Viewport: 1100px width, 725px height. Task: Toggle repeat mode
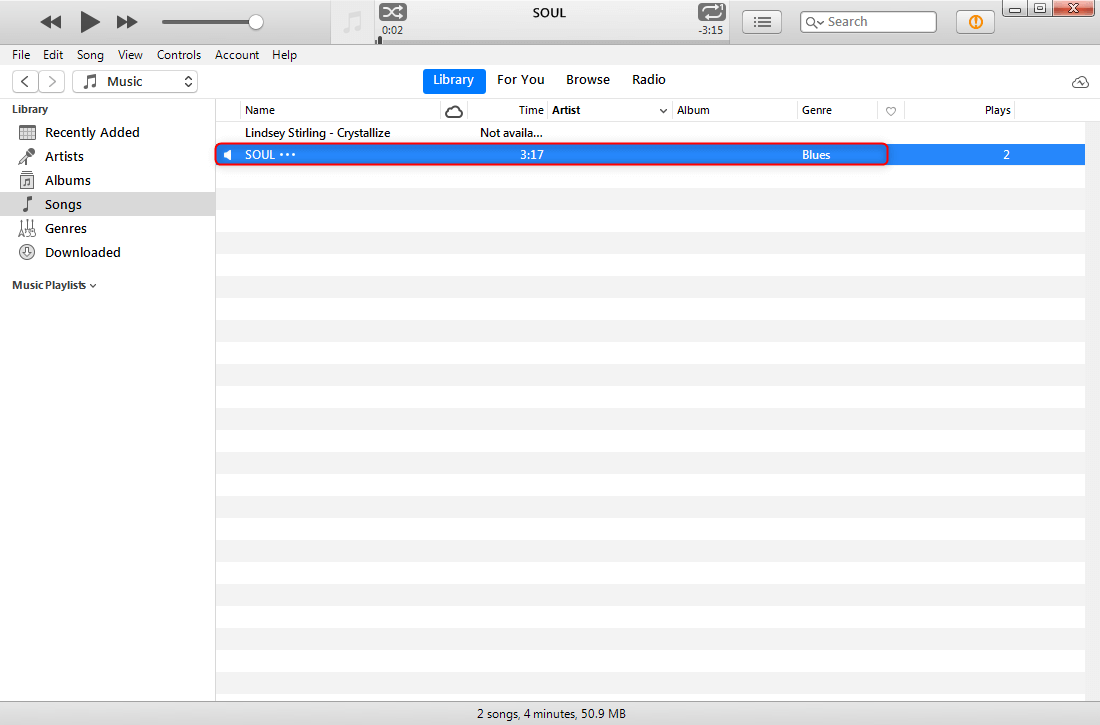pyautogui.click(x=711, y=13)
